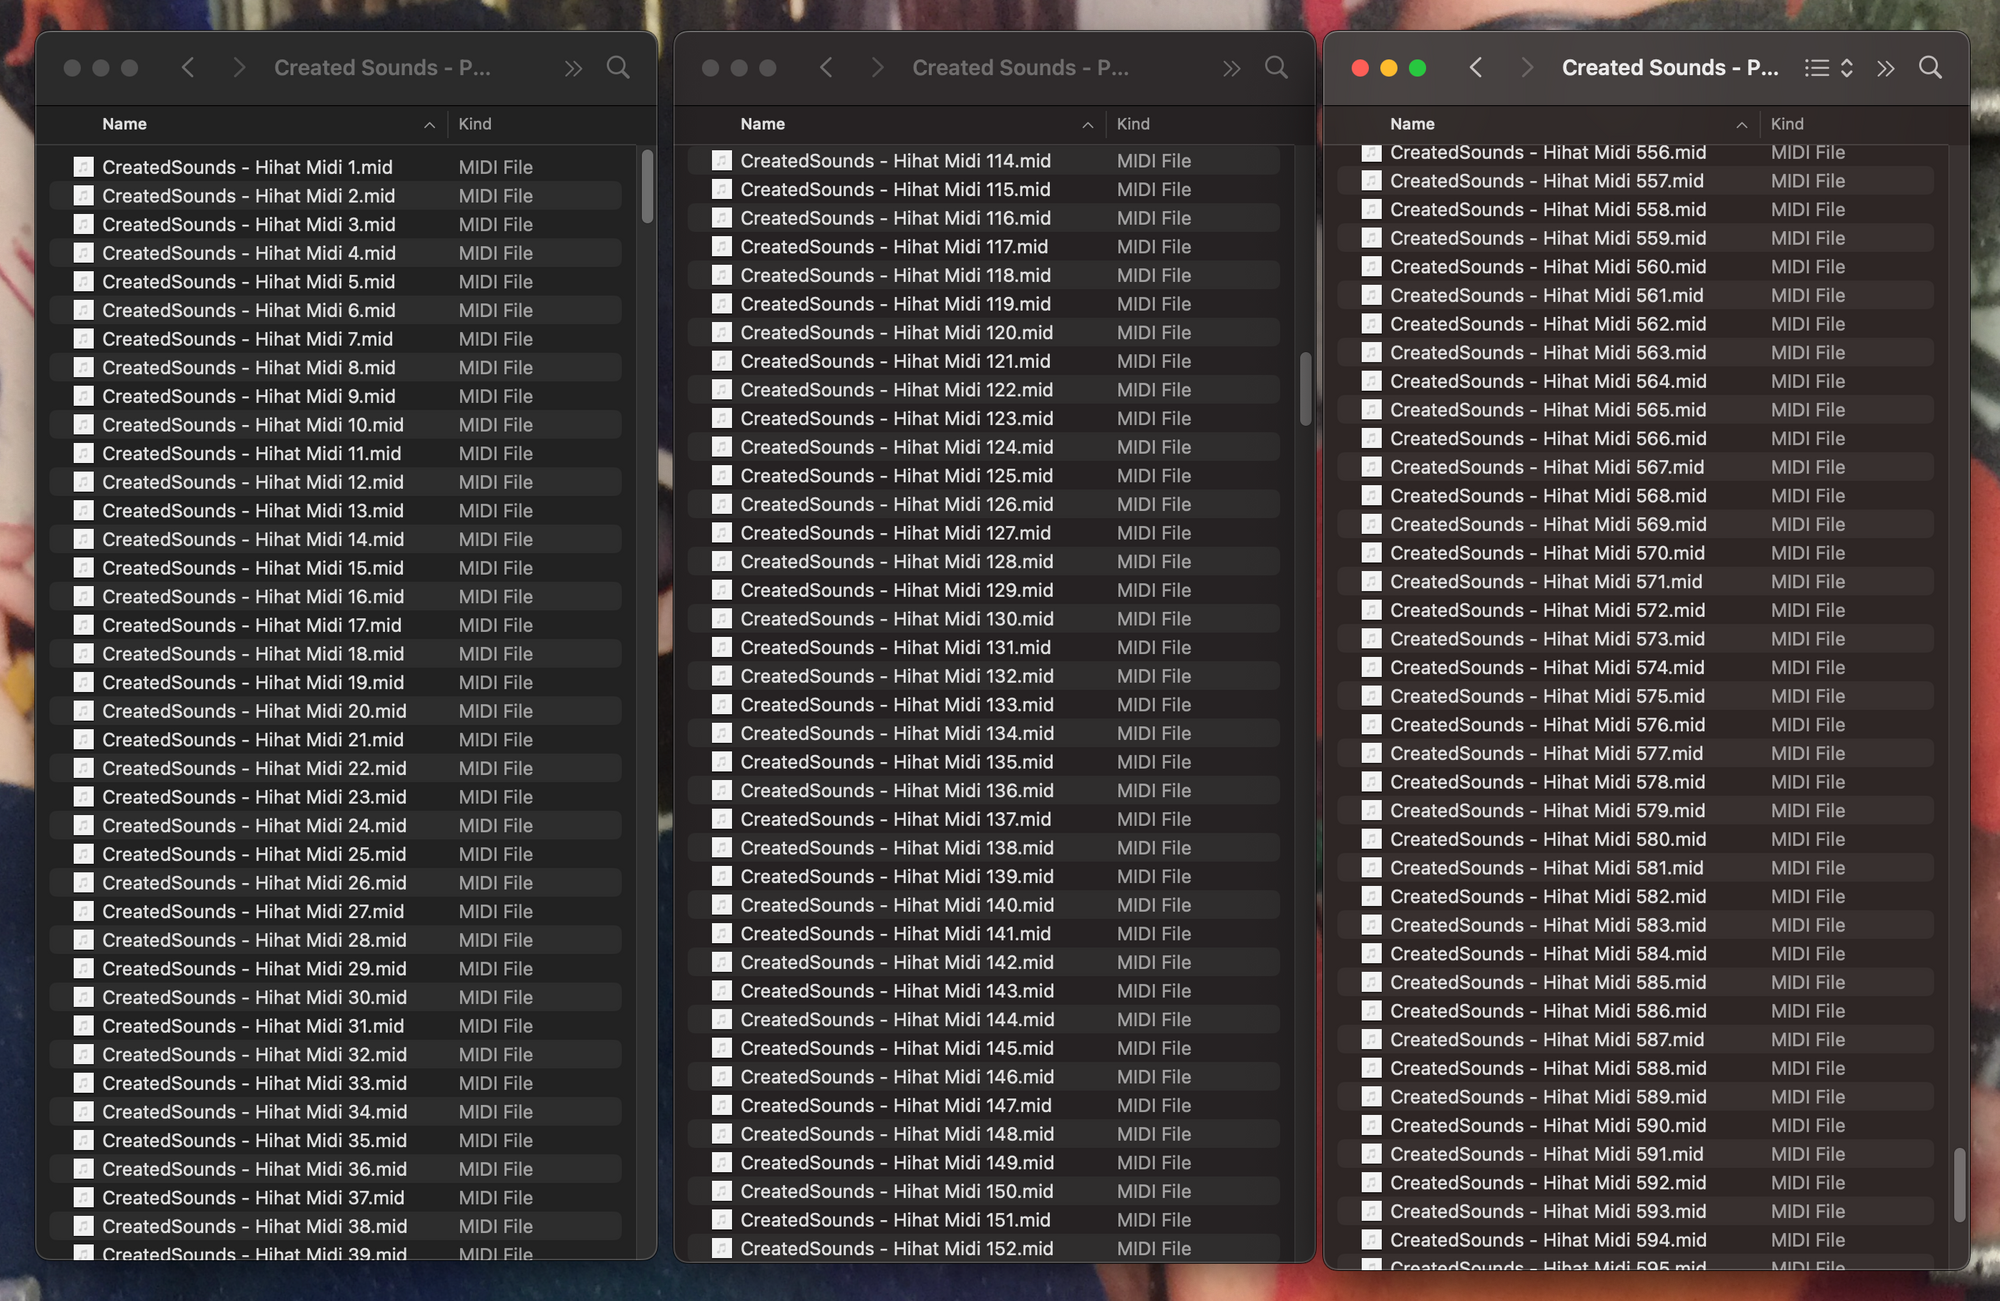Image resolution: width=2000 pixels, height=1301 pixels.
Task: Click search icon in middle Finder window
Action: (1276, 67)
